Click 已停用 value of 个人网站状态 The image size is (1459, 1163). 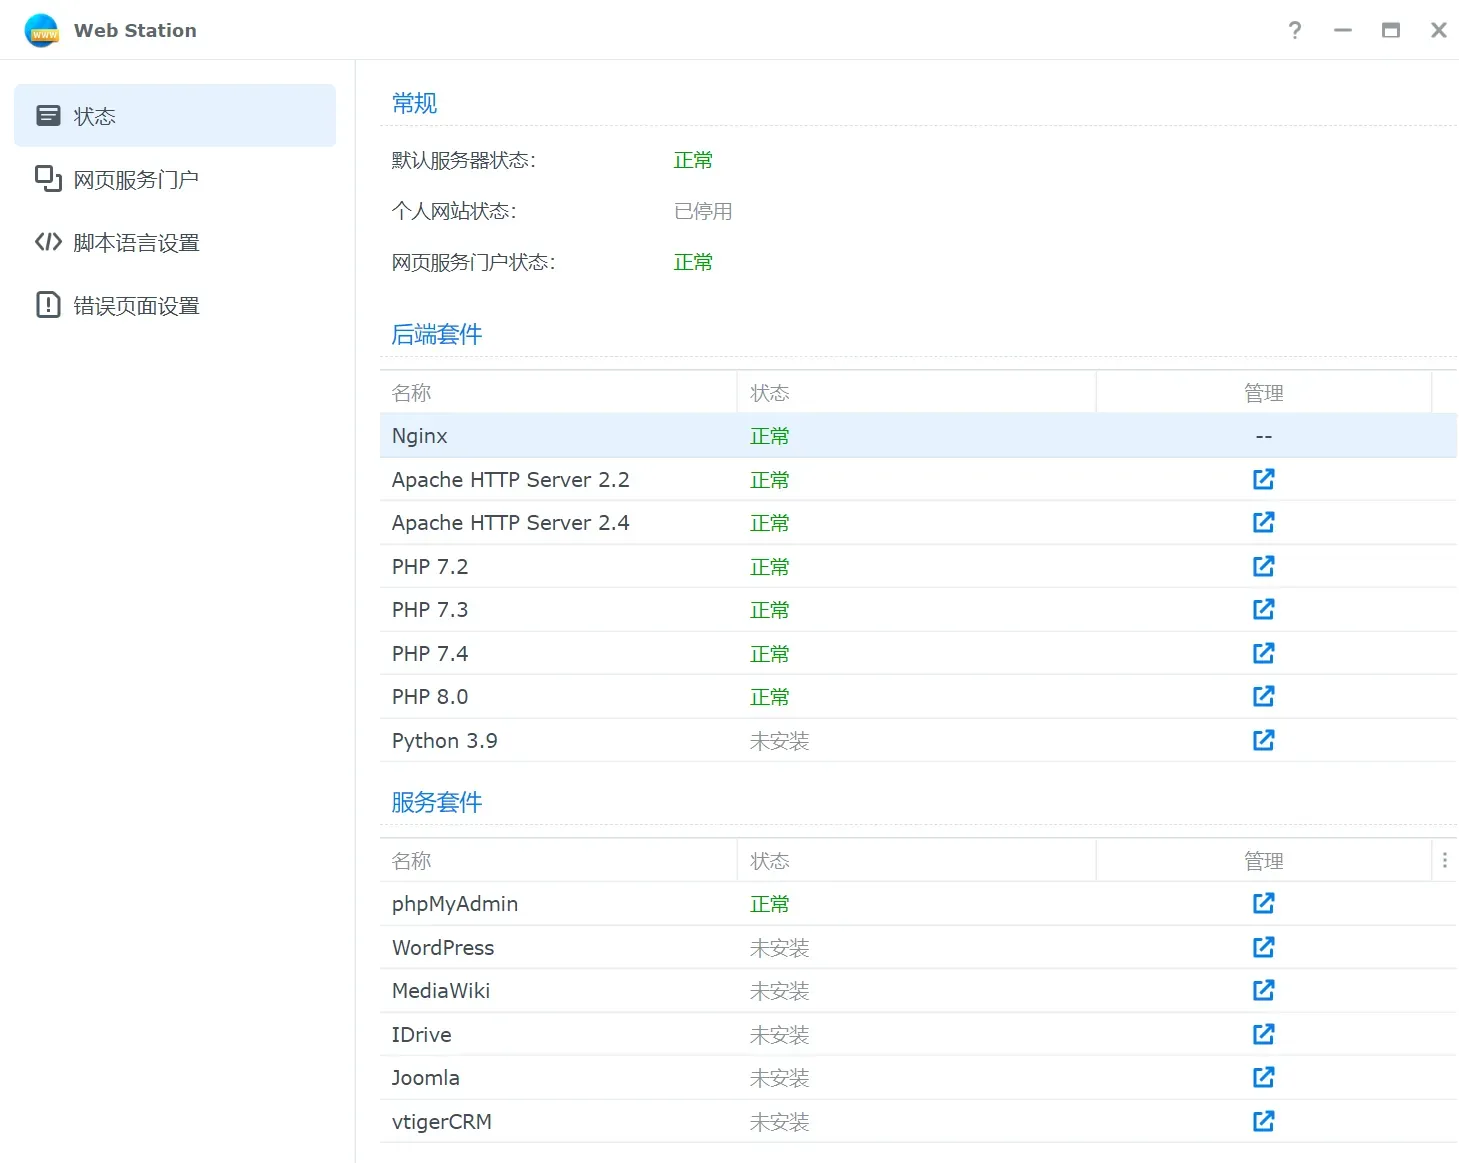coord(703,211)
